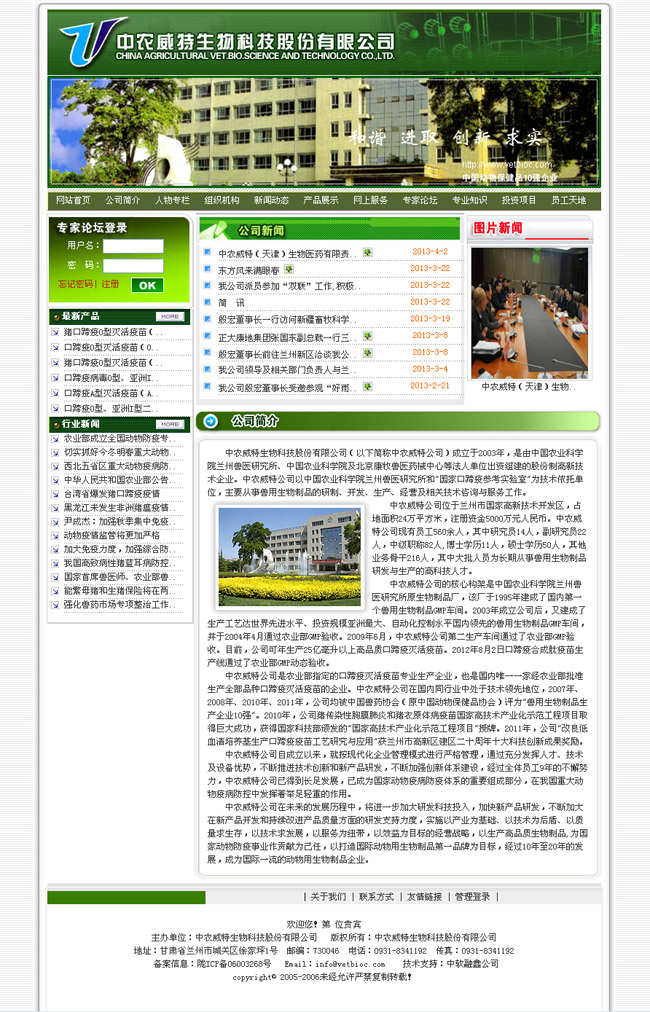The height and width of the screenshot is (1012, 650).
Task: Click the 图片新闻 meeting room photo
Action: (529, 313)
